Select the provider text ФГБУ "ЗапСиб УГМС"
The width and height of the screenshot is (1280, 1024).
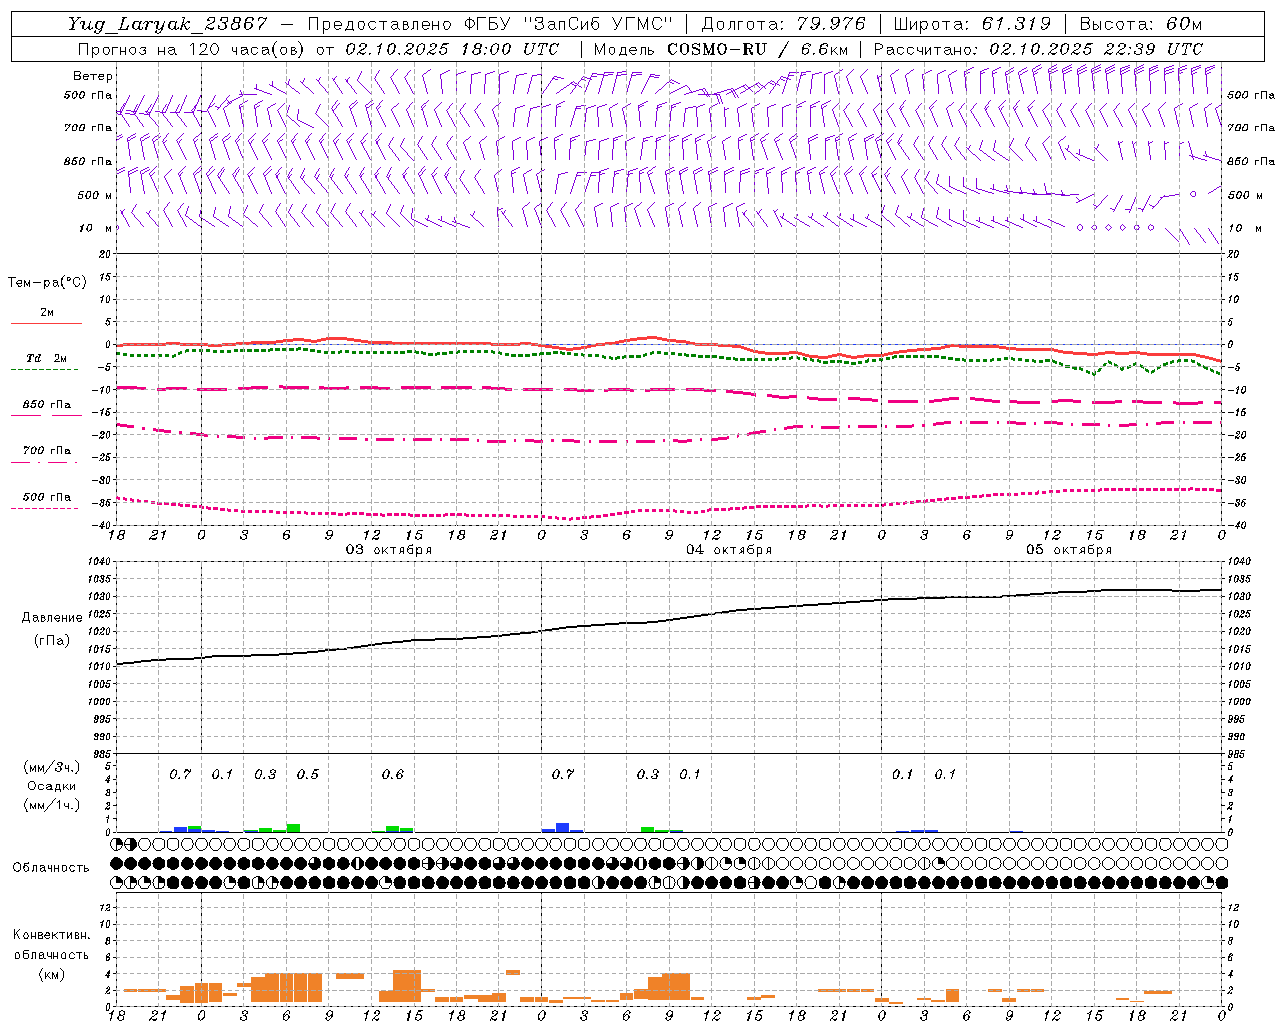569,24
